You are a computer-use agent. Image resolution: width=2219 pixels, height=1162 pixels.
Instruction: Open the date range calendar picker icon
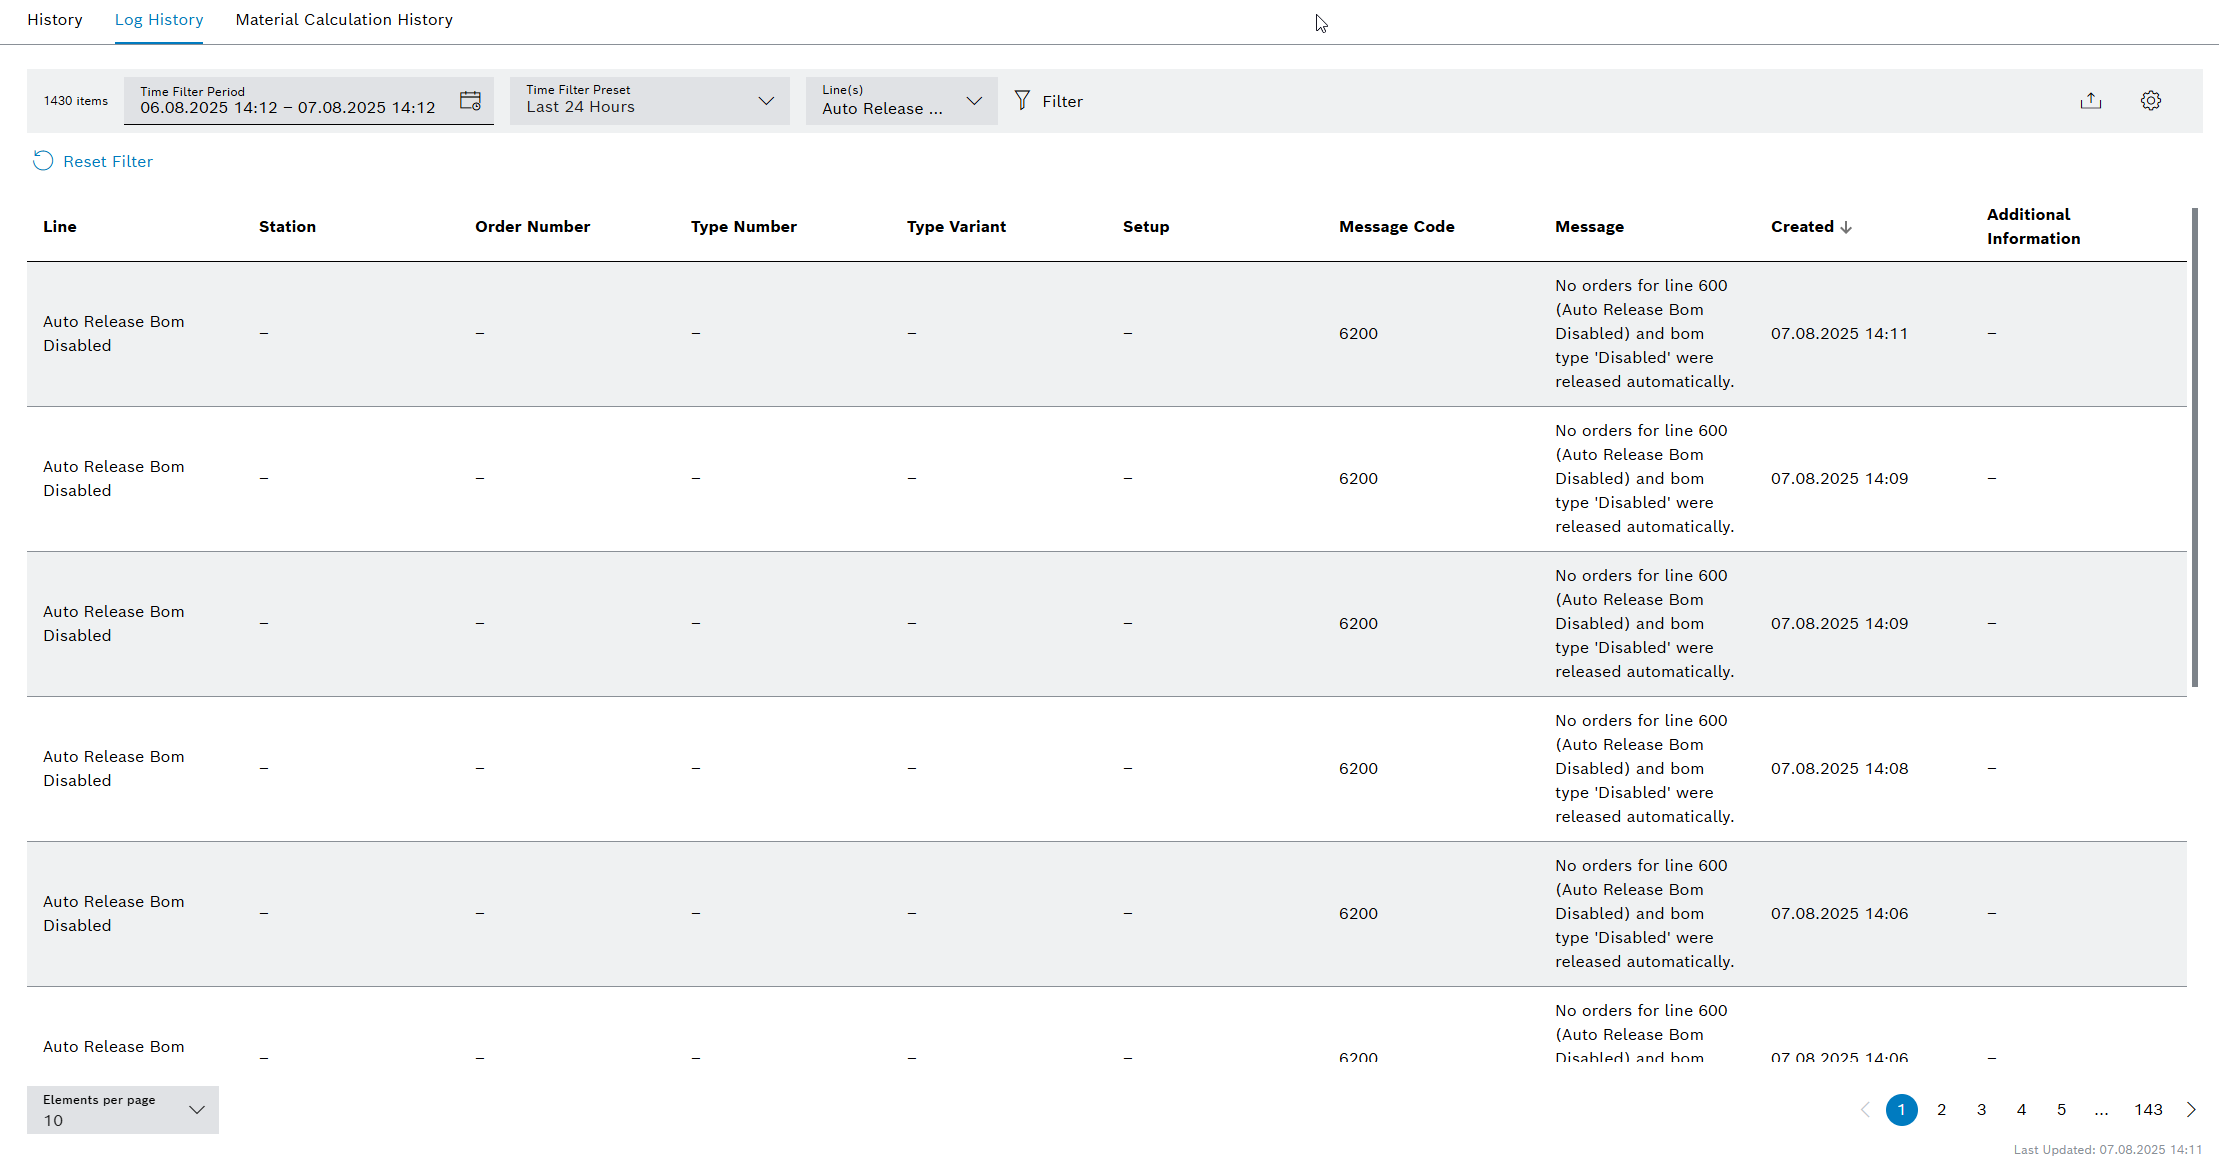pyautogui.click(x=470, y=100)
